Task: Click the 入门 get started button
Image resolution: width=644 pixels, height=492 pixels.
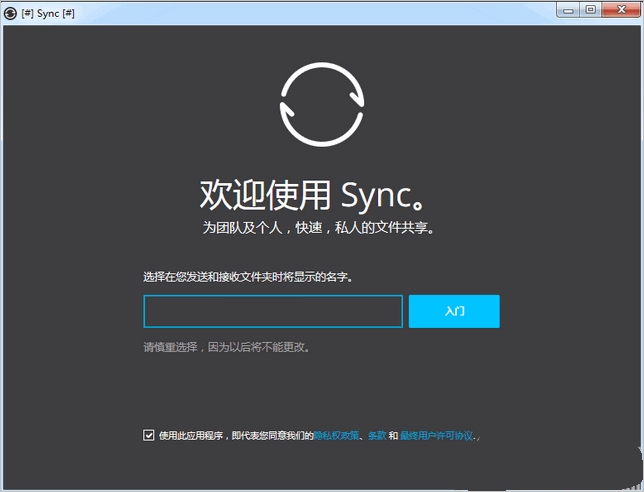Action: (x=454, y=311)
